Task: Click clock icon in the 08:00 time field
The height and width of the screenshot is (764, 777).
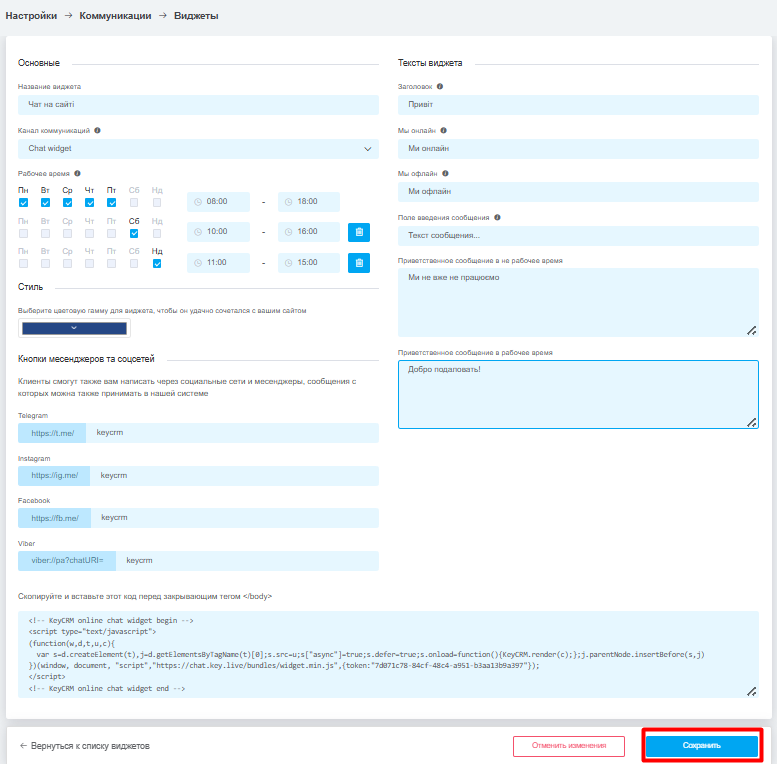Action: coord(198,202)
